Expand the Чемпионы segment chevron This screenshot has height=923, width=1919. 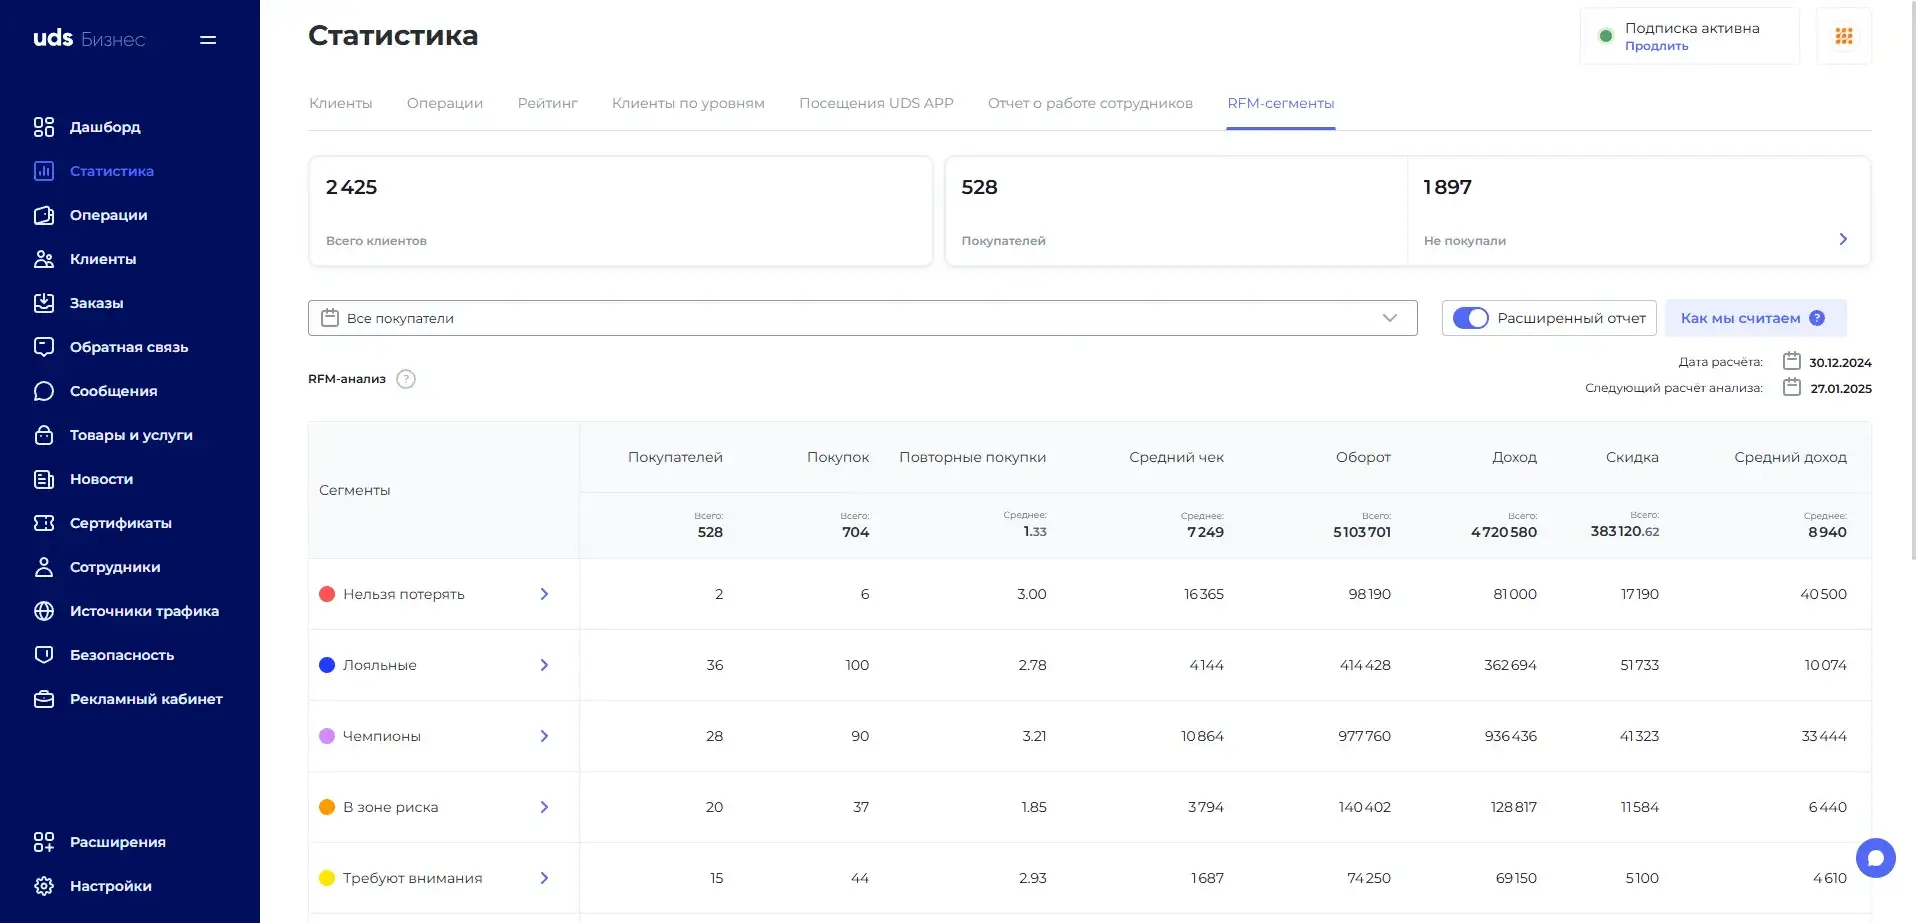544,736
